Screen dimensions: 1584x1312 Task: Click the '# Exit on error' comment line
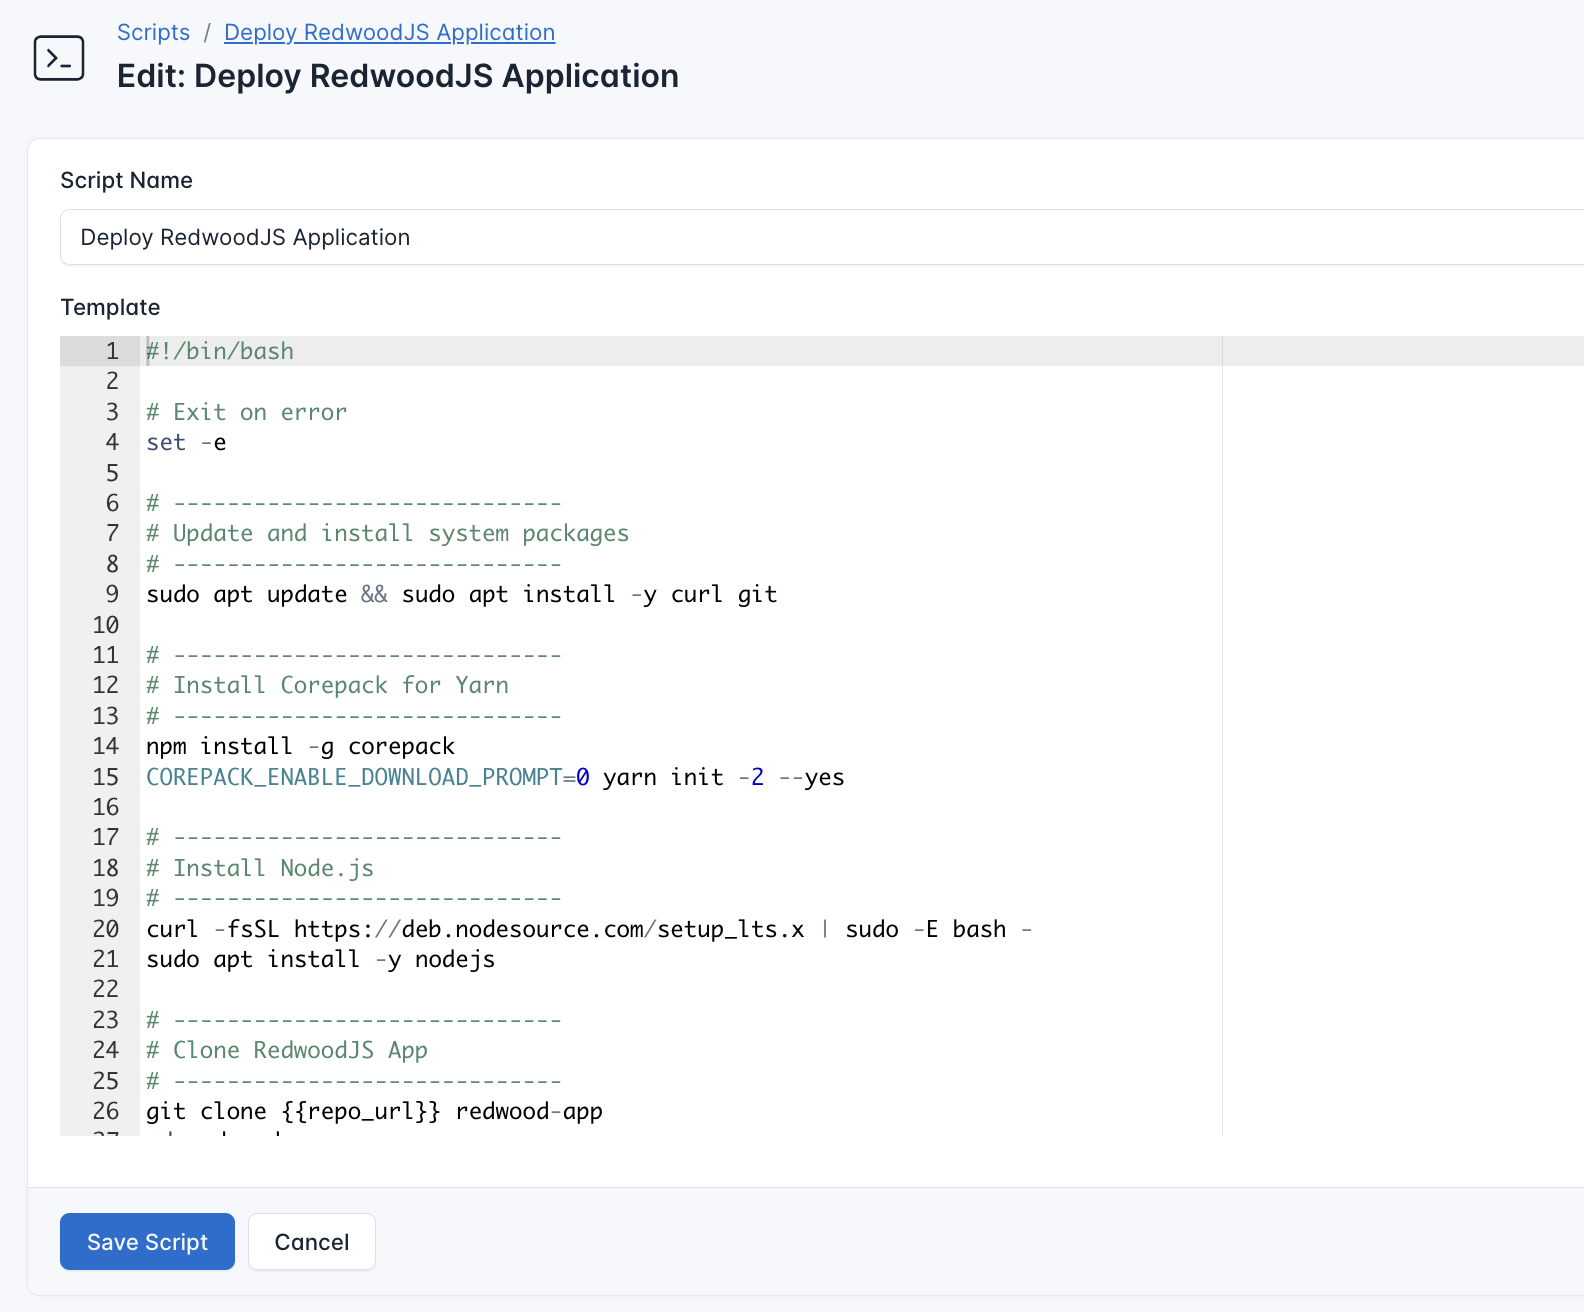click(246, 412)
